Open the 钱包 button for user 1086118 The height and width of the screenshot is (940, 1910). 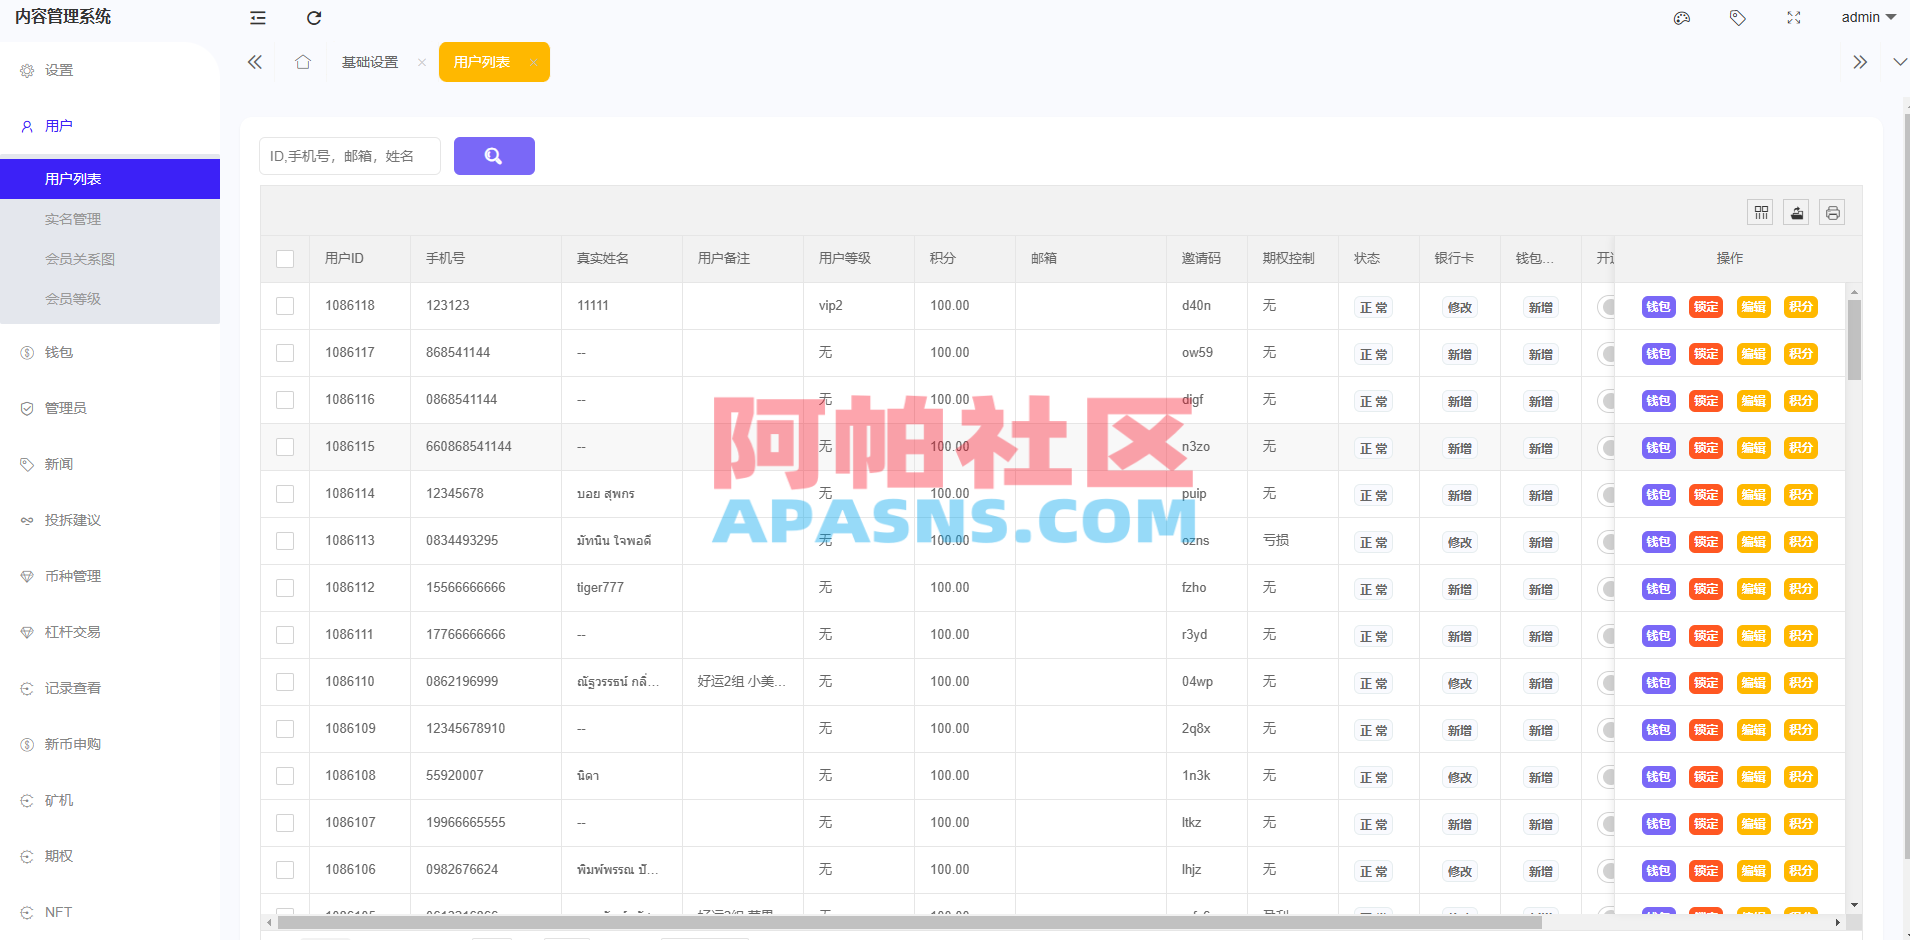[1658, 307]
